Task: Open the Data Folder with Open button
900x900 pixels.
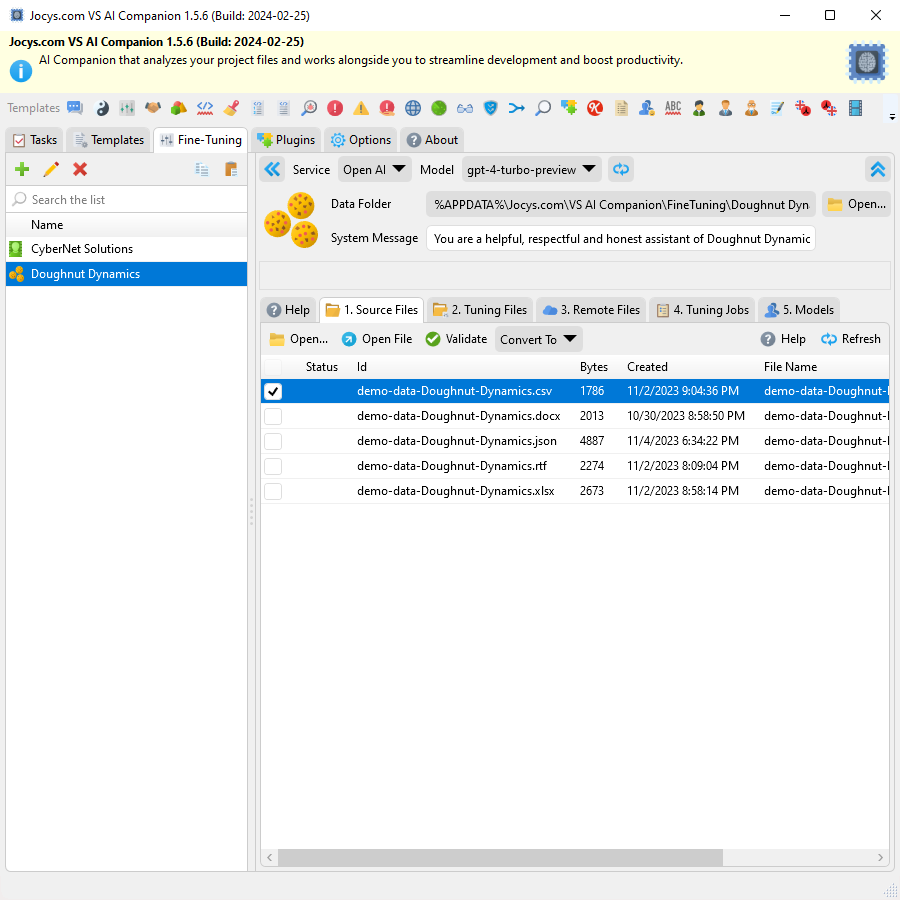Action: coord(857,203)
